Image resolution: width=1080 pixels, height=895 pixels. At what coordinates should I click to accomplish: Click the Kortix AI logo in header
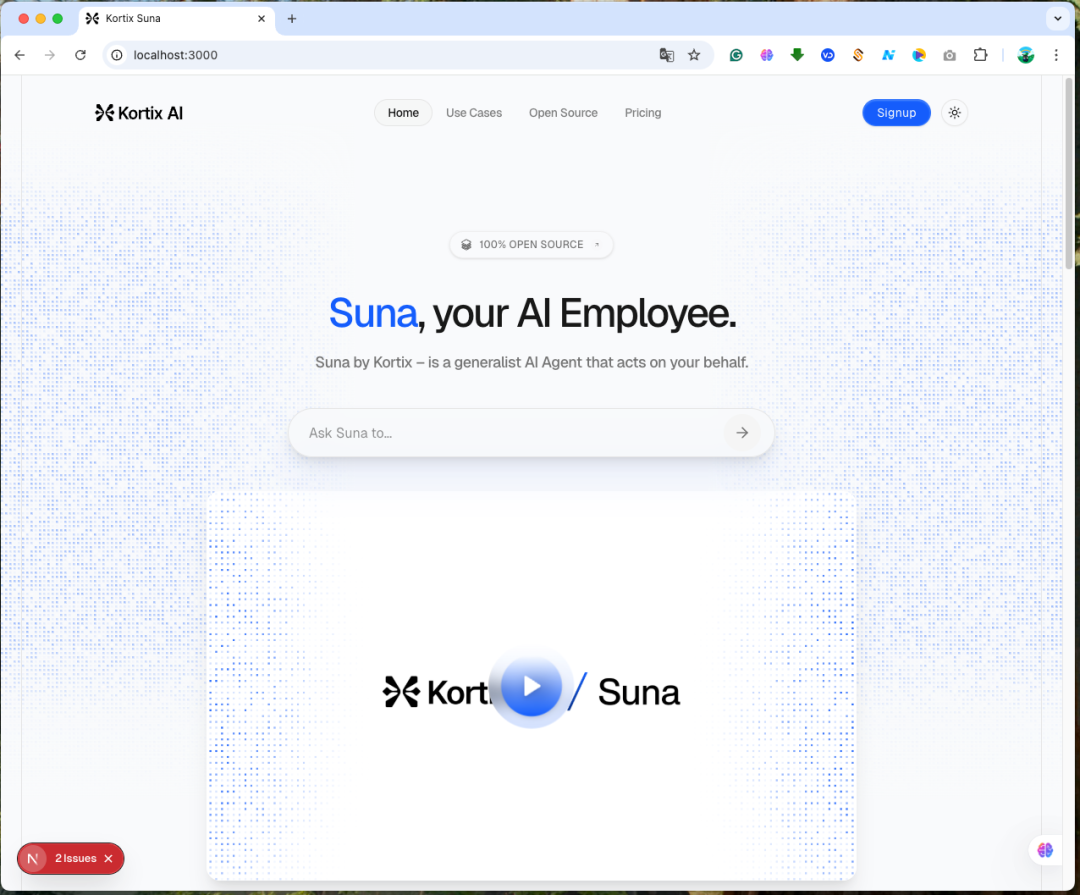139,113
